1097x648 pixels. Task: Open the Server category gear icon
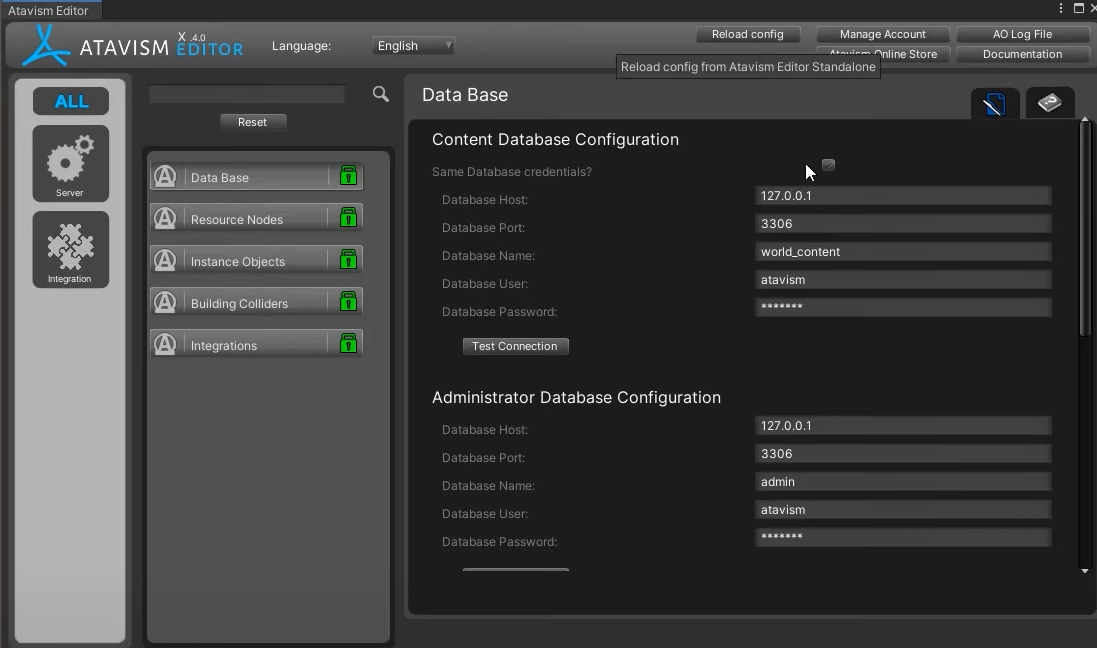(x=70, y=162)
